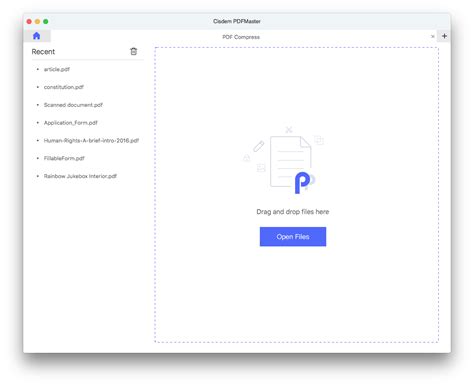The width and height of the screenshot is (474, 386).
Task: Open Human-Rights-A-brief-intro-2016.pdf from recents
Action: pos(91,140)
